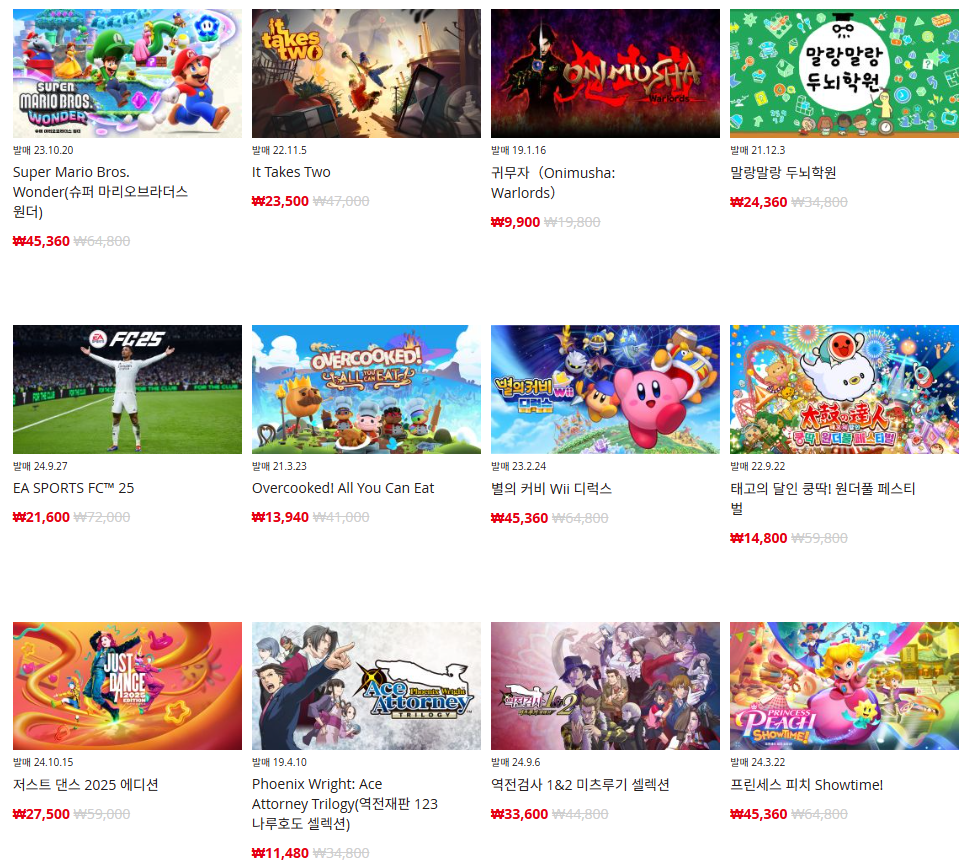Click the ₩33,600 역전검사 sale price
Screen dimensions: 974x868
[519, 814]
